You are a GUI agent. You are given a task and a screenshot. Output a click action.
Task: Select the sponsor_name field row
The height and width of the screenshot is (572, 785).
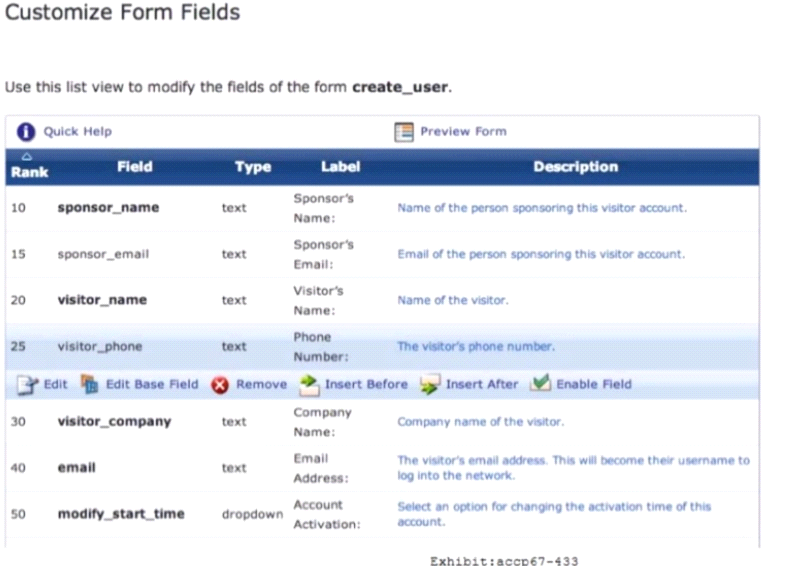click(x=108, y=208)
